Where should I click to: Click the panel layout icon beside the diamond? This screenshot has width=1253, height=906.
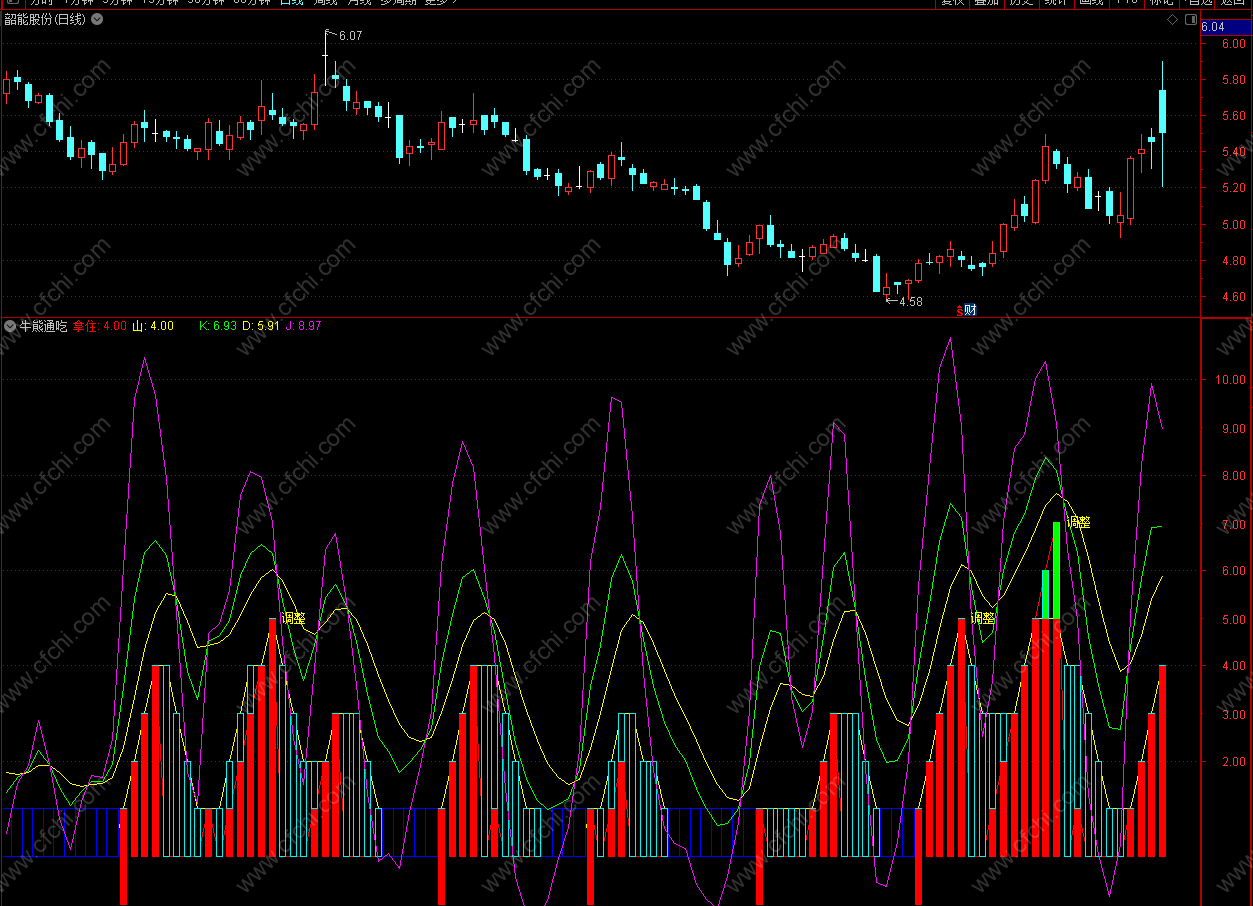[x=1190, y=20]
